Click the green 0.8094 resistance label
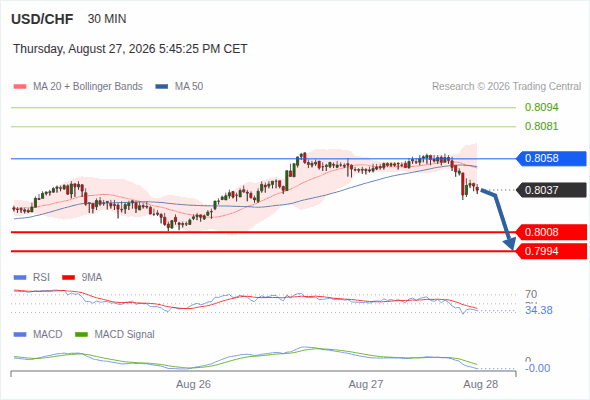This screenshot has width=590, height=400. click(541, 107)
